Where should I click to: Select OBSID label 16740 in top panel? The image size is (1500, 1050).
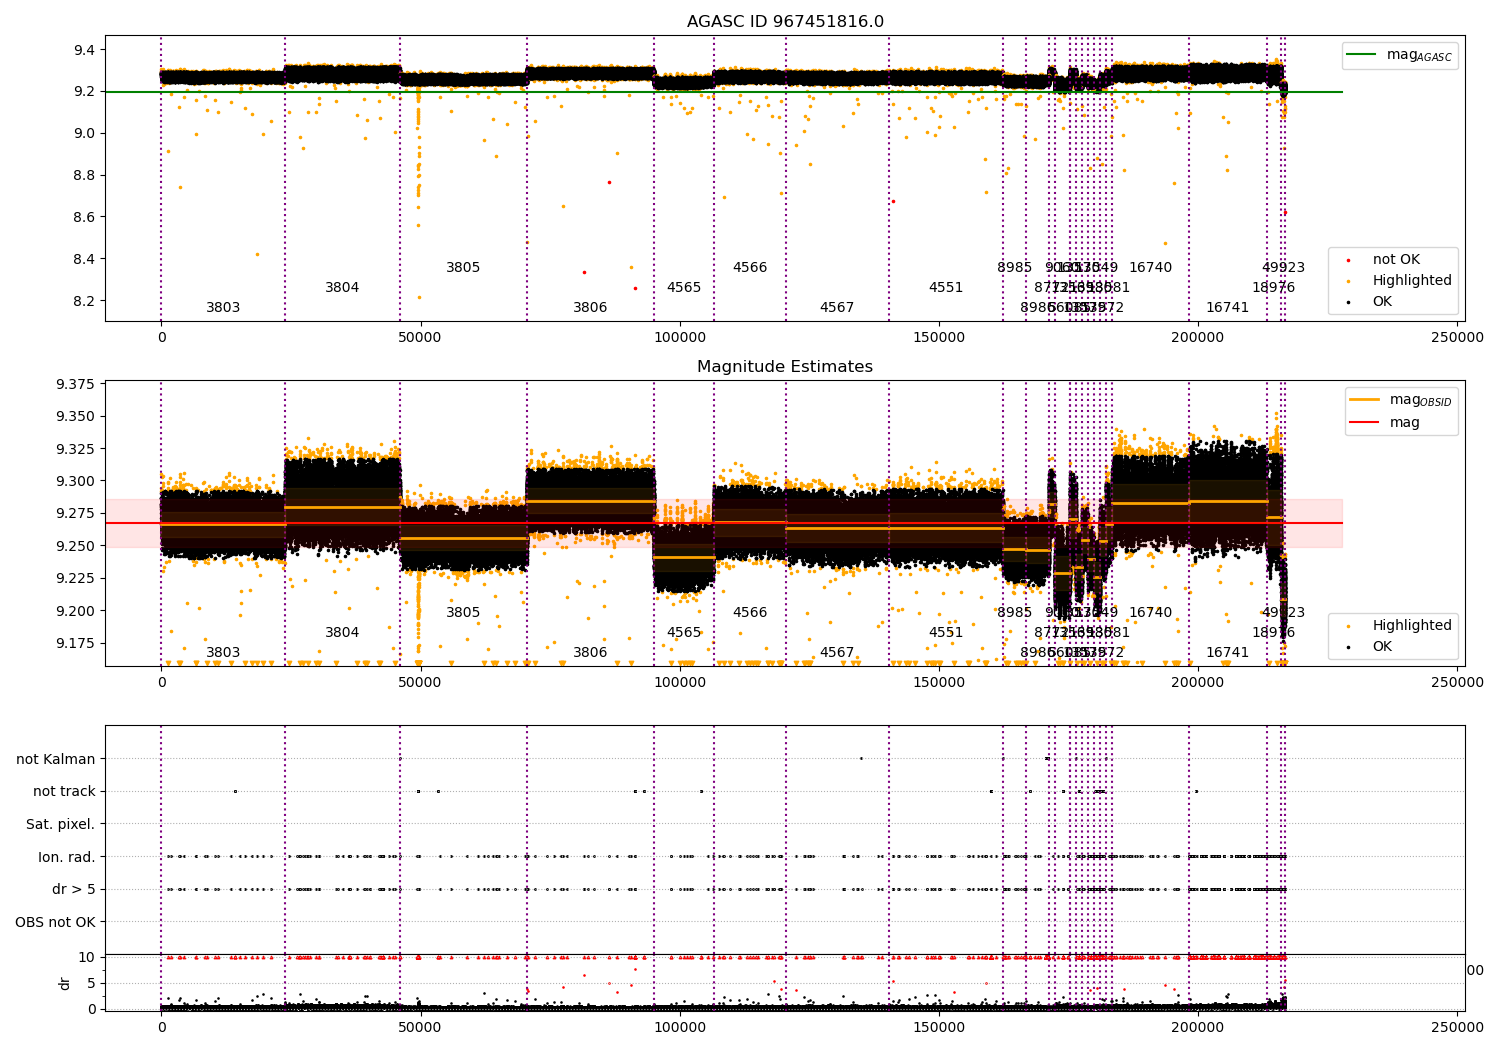1150,268
